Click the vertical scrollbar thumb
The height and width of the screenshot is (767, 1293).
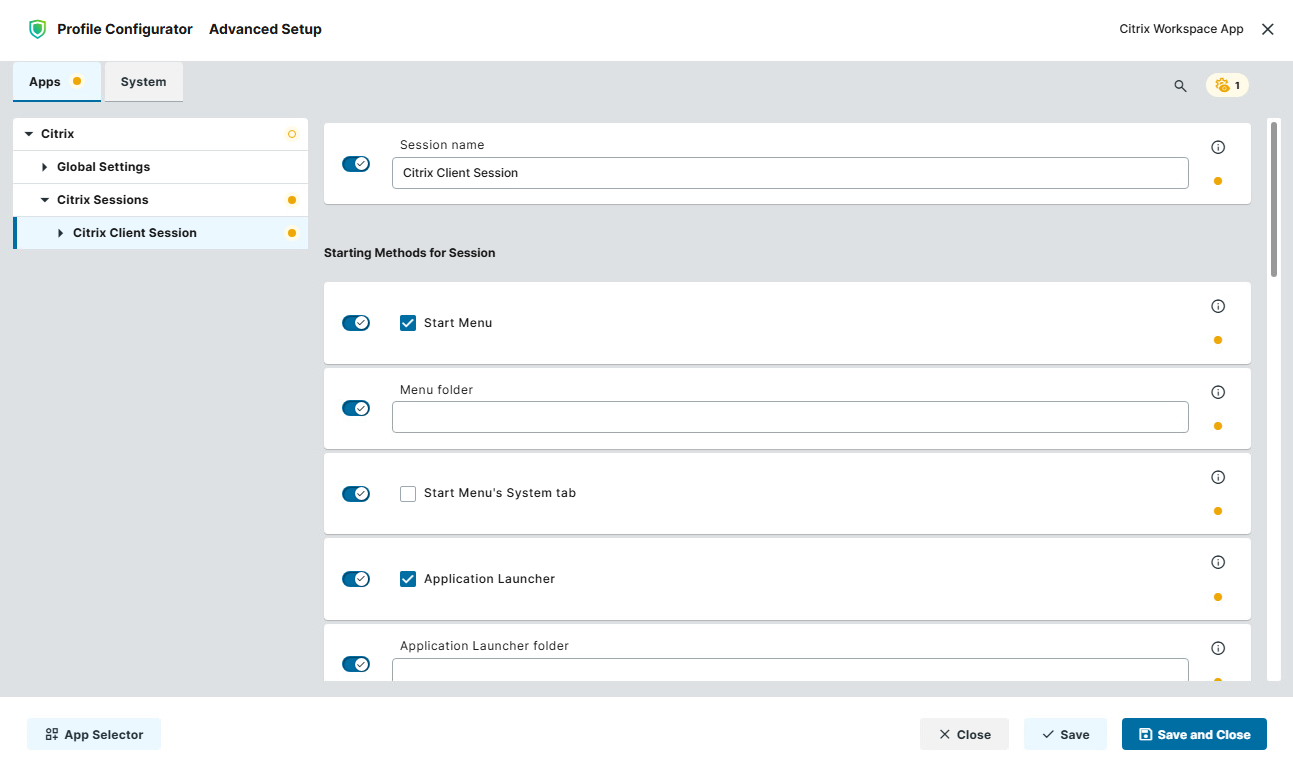pos(1274,198)
